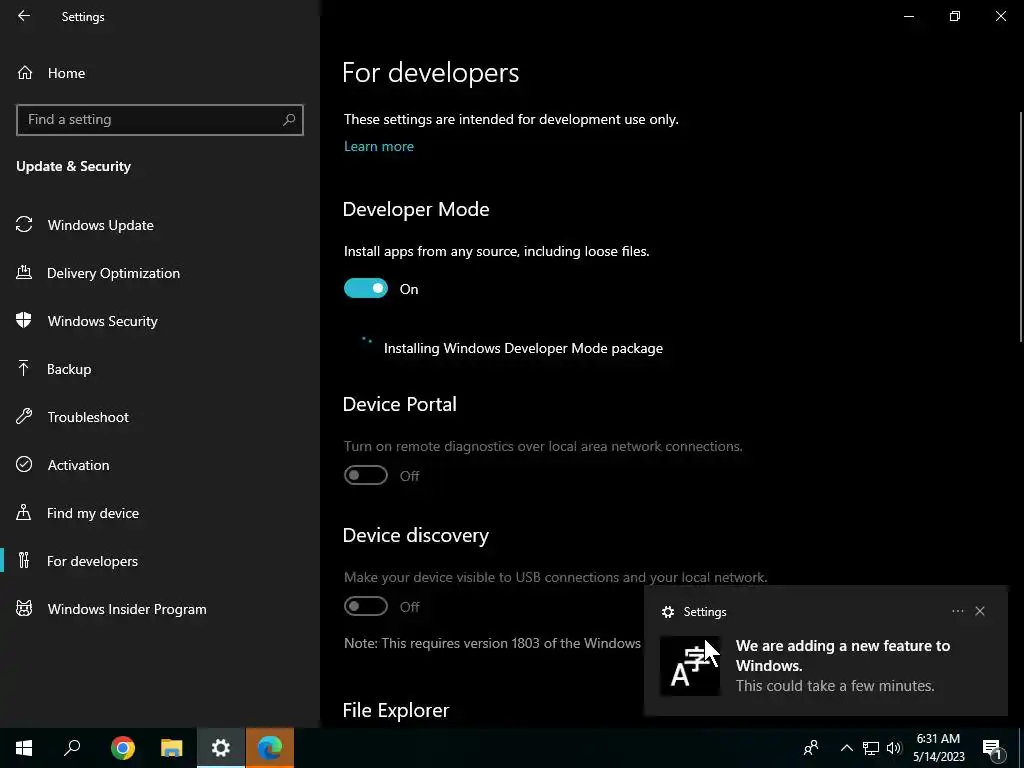Open Windows Insider Program page
The height and width of the screenshot is (768, 1024).
(160, 609)
